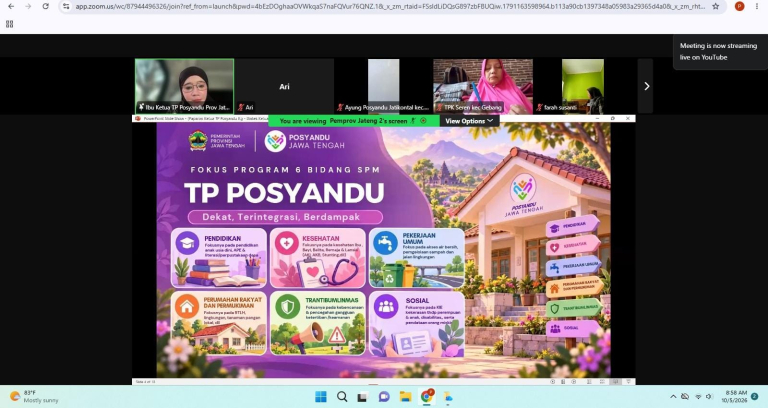Click the app.zoom.us address bar URL
768x408 pixels.
[390, 6]
